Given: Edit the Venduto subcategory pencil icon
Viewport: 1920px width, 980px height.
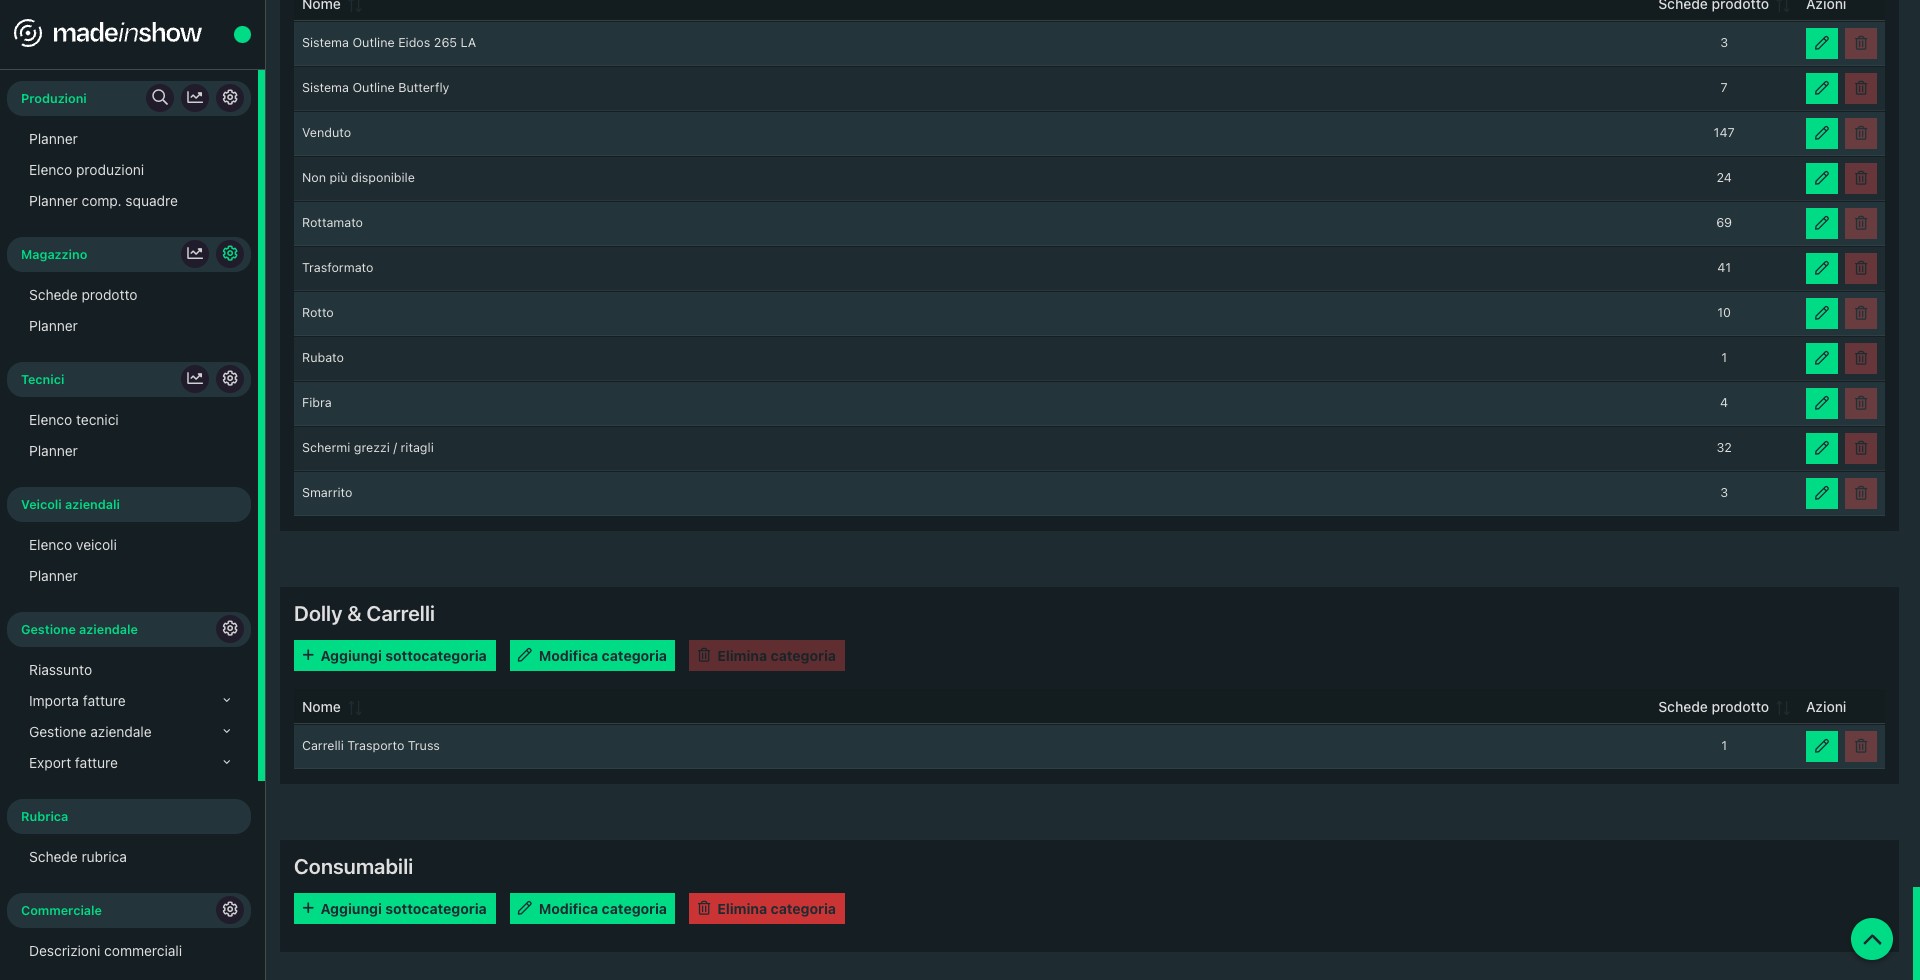Looking at the screenshot, I should click(x=1821, y=133).
